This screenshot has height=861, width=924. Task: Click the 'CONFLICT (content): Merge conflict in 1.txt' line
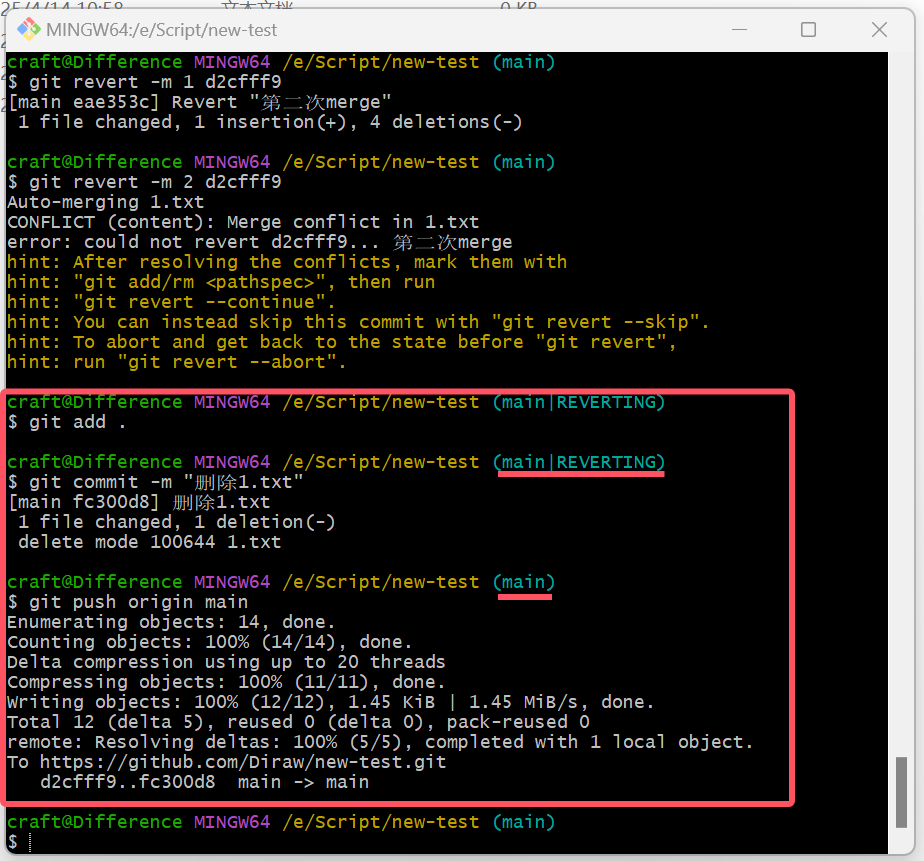tap(243, 222)
